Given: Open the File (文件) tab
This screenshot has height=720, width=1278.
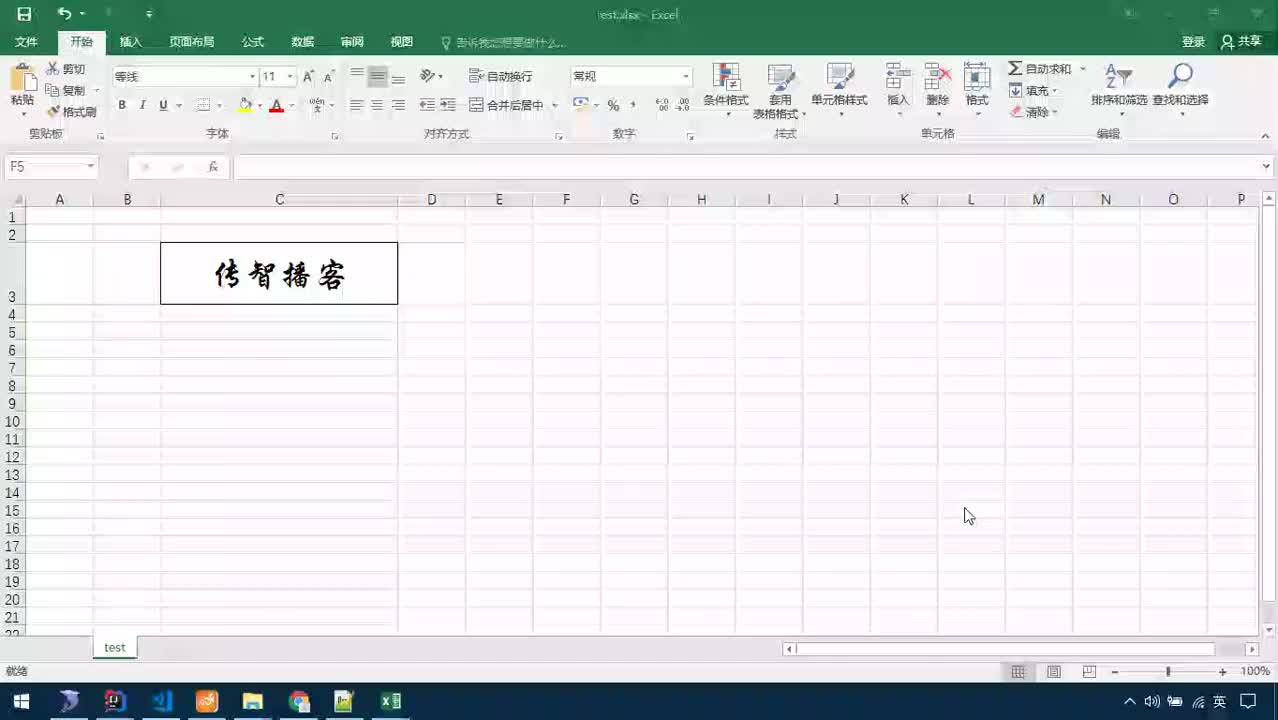Looking at the screenshot, I should point(26,42).
